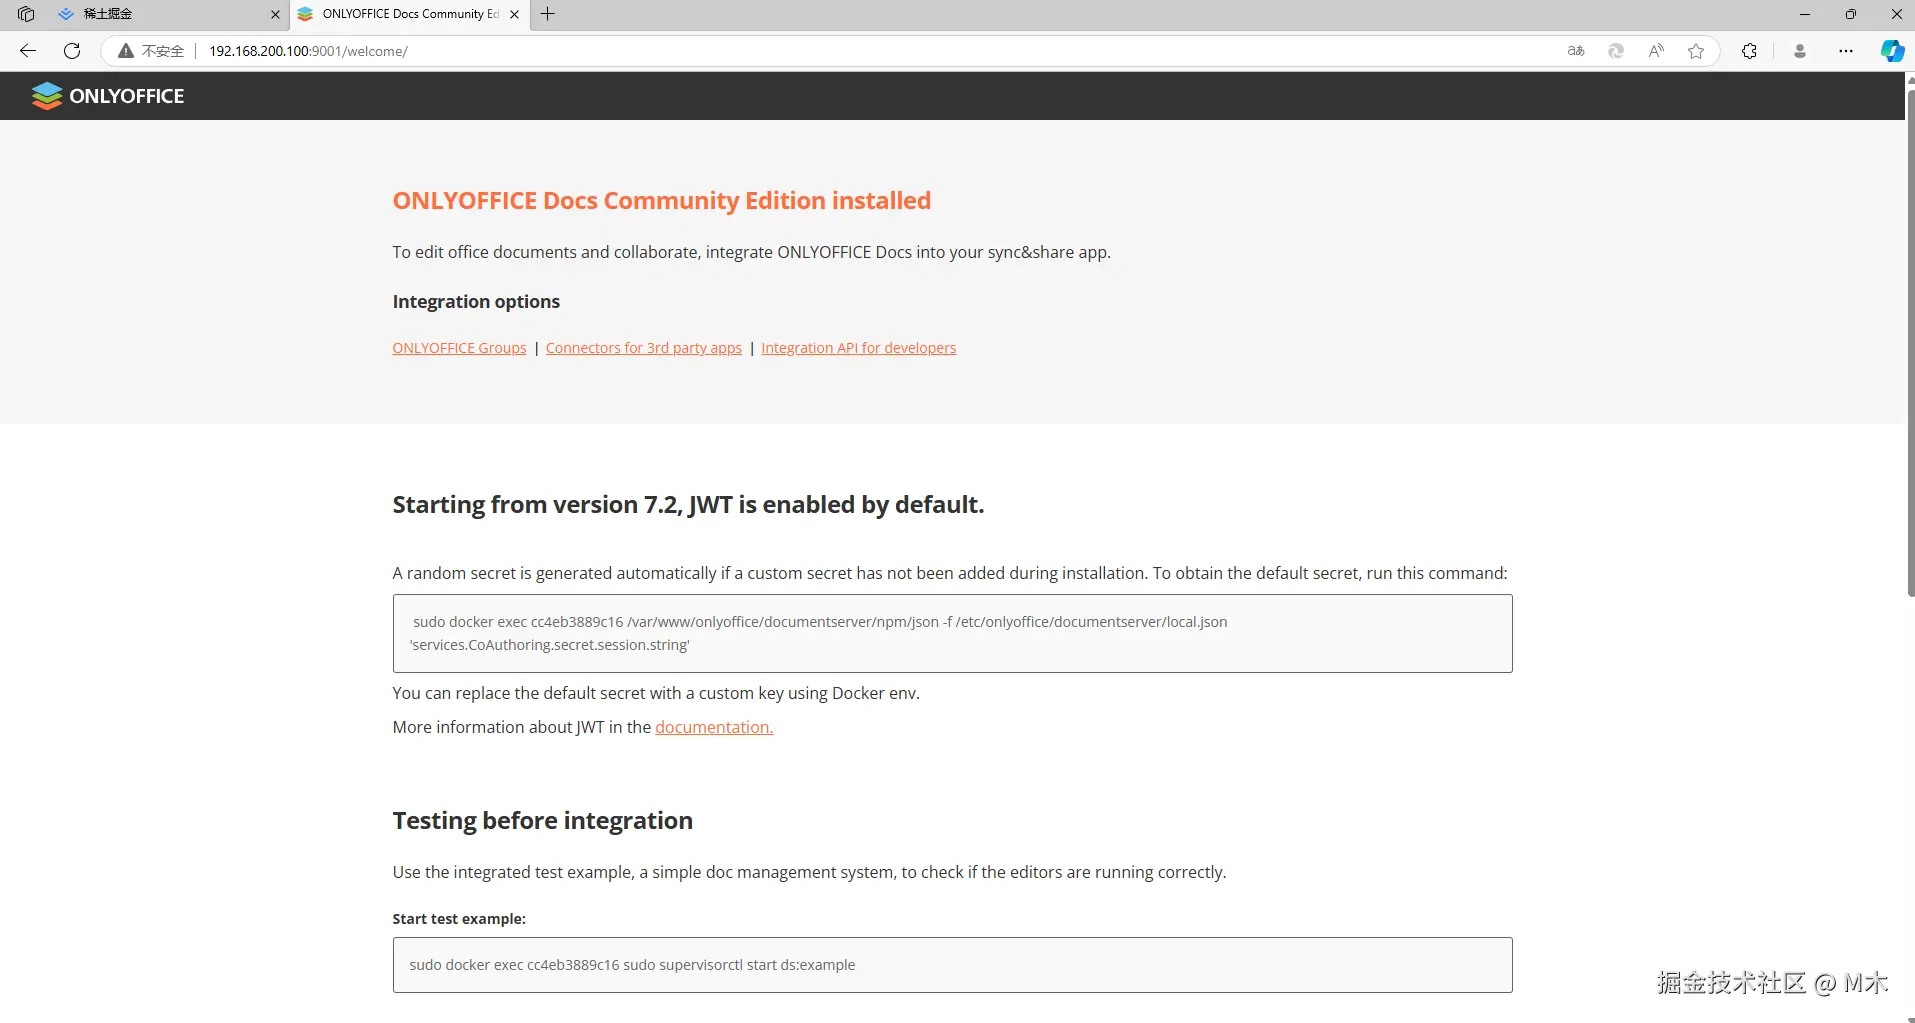Open the Copilot sidebar icon

[x=1892, y=51]
